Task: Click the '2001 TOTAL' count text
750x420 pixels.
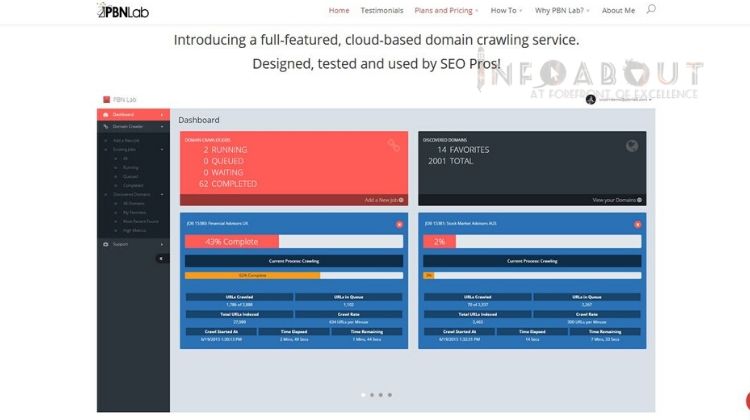Action: (x=451, y=161)
